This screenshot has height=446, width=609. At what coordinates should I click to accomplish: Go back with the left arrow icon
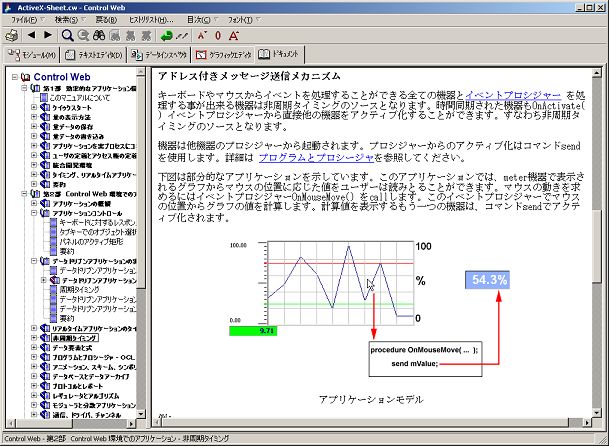pyautogui.click(x=33, y=35)
